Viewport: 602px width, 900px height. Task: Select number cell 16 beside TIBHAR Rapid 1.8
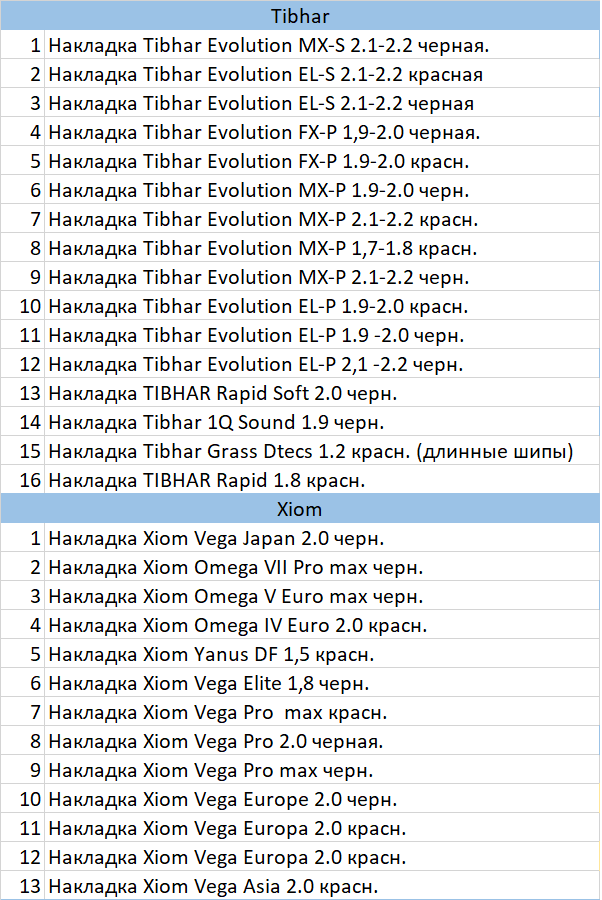click(22, 480)
